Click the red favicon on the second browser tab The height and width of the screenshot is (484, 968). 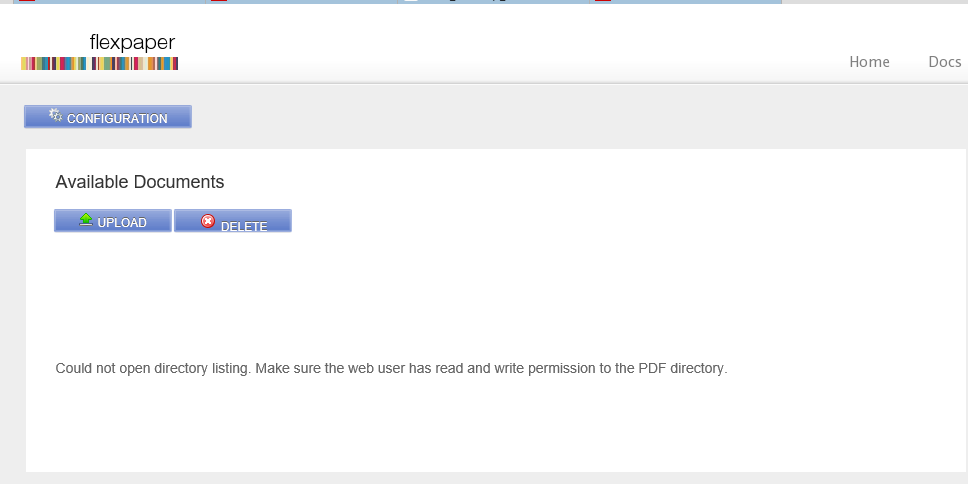[219, 1]
